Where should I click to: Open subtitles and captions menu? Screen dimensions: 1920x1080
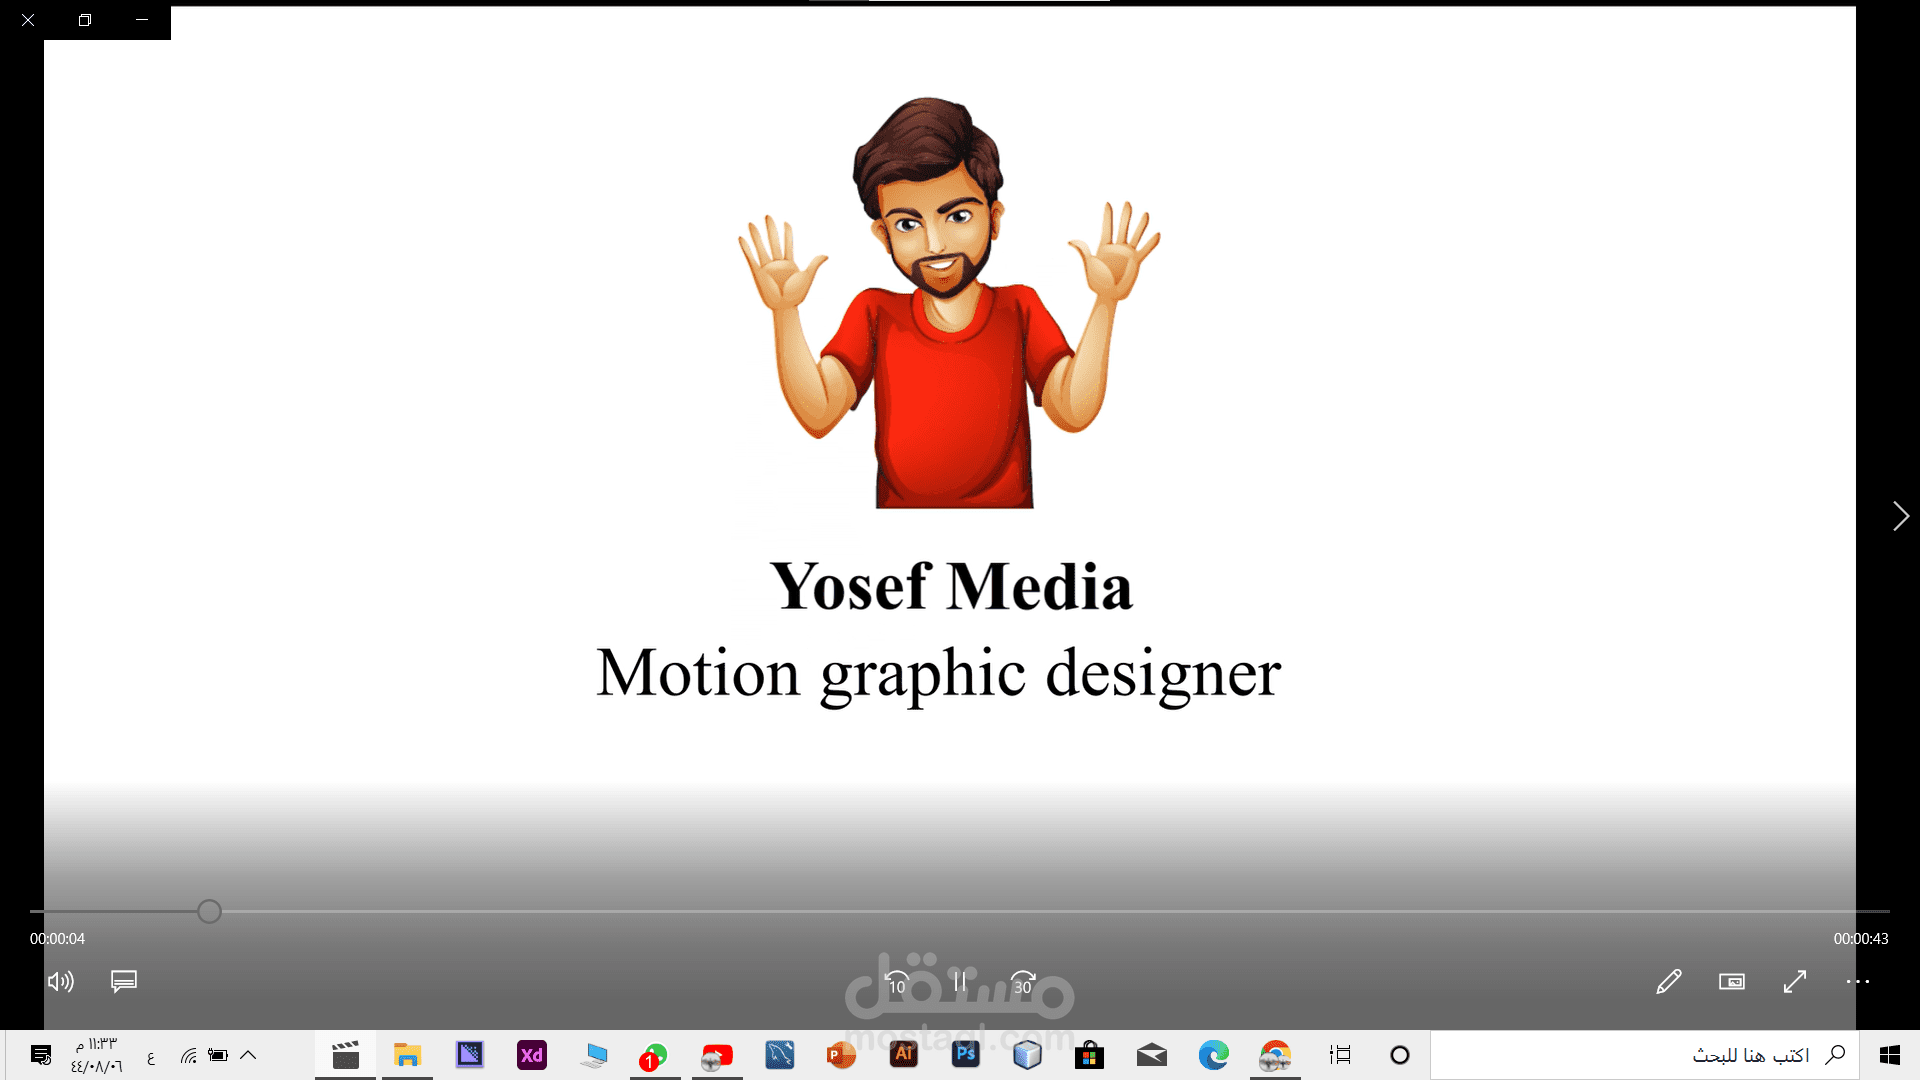tap(124, 982)
